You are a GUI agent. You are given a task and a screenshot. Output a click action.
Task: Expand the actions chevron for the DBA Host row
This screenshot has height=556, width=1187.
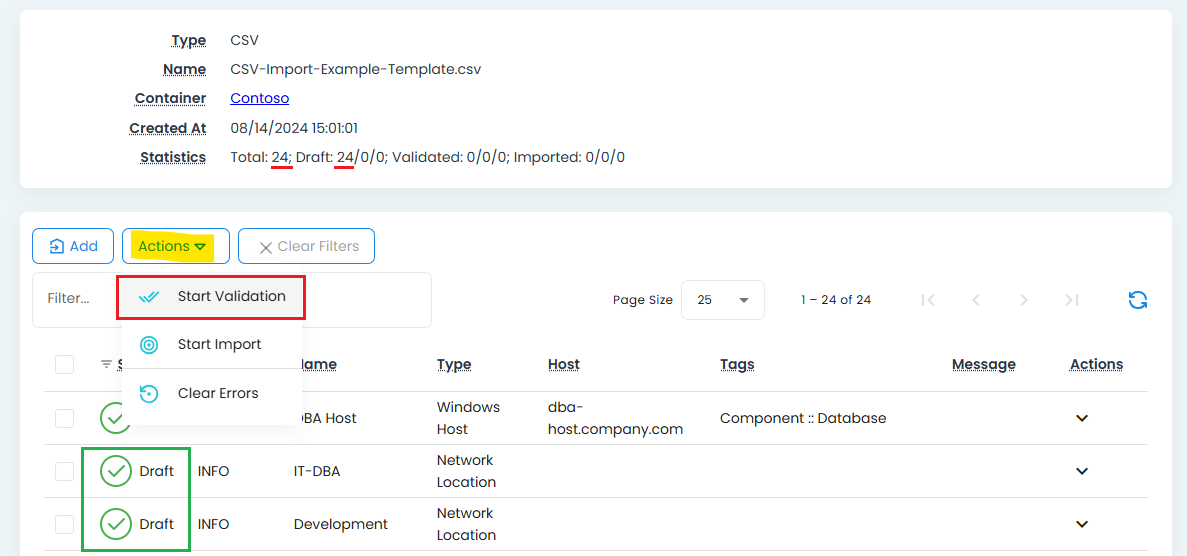pos(1081,418)
